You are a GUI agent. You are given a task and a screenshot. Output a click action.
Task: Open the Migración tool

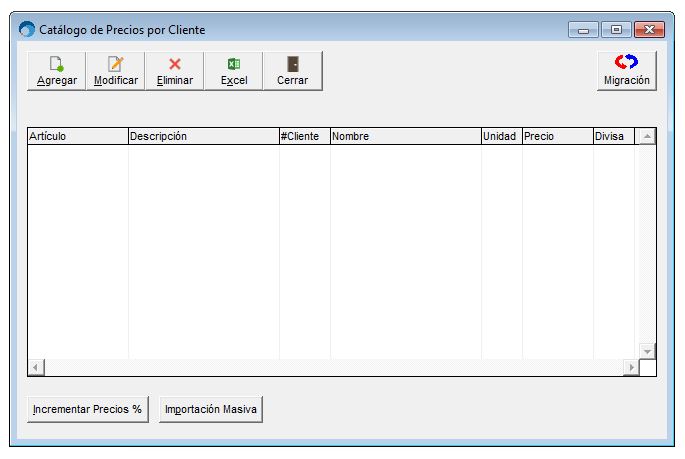pos(626,71)
